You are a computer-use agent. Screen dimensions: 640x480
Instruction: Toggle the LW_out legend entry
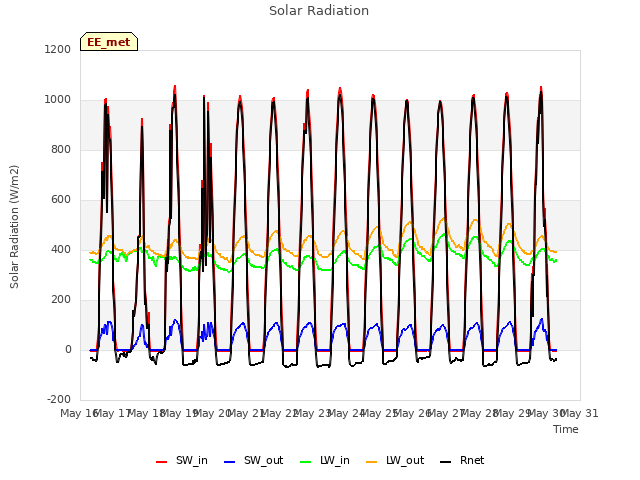(395, 460)
